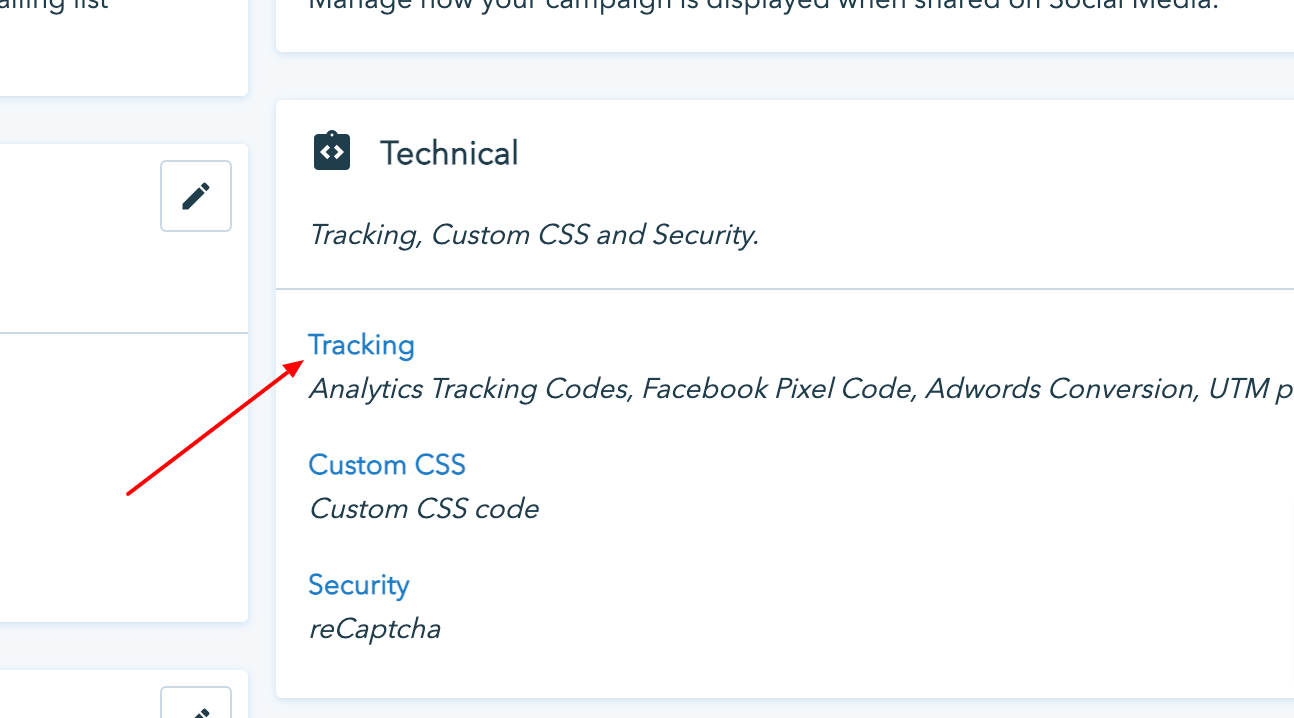Image resolution: width=1294 pixels, height=718 pixels.
Task: Click the Technical section code icon
Action: click(332, 152)
